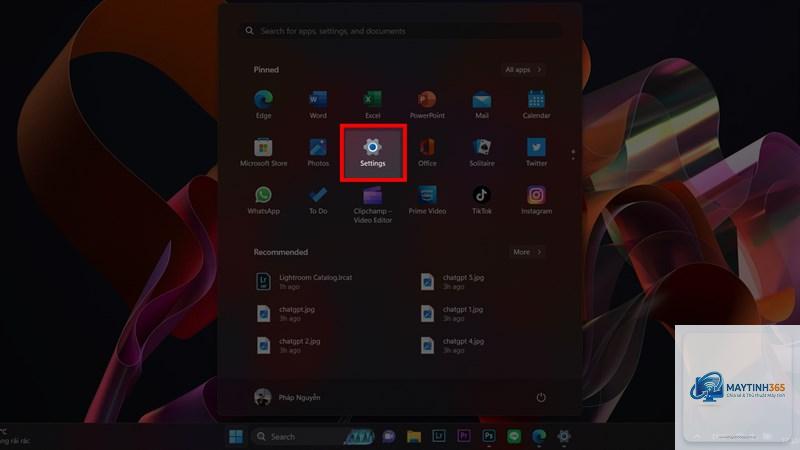The width and height of the screenshot is (800, 450).
Task: Open the Solitaire game
Action: pyautogui.click(x=482, y=152)
